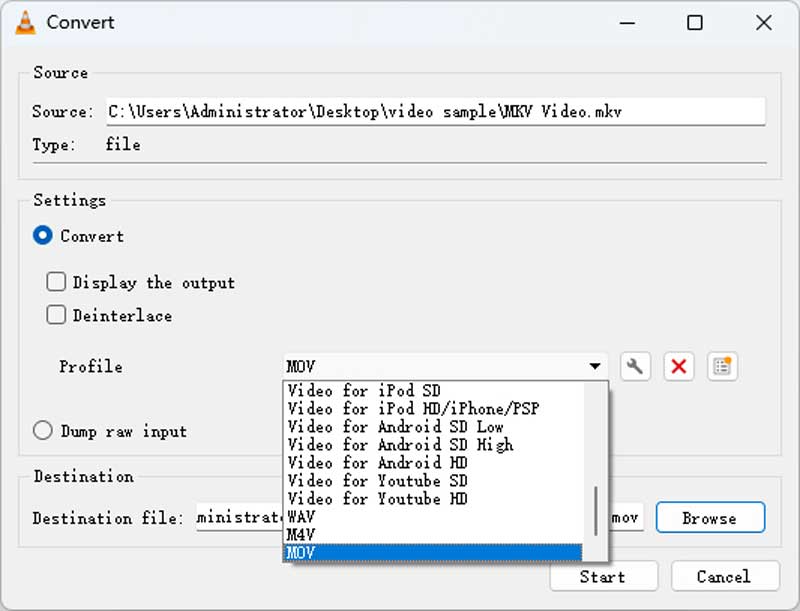
Task: Start the MKV conversion
Action: 603,576
